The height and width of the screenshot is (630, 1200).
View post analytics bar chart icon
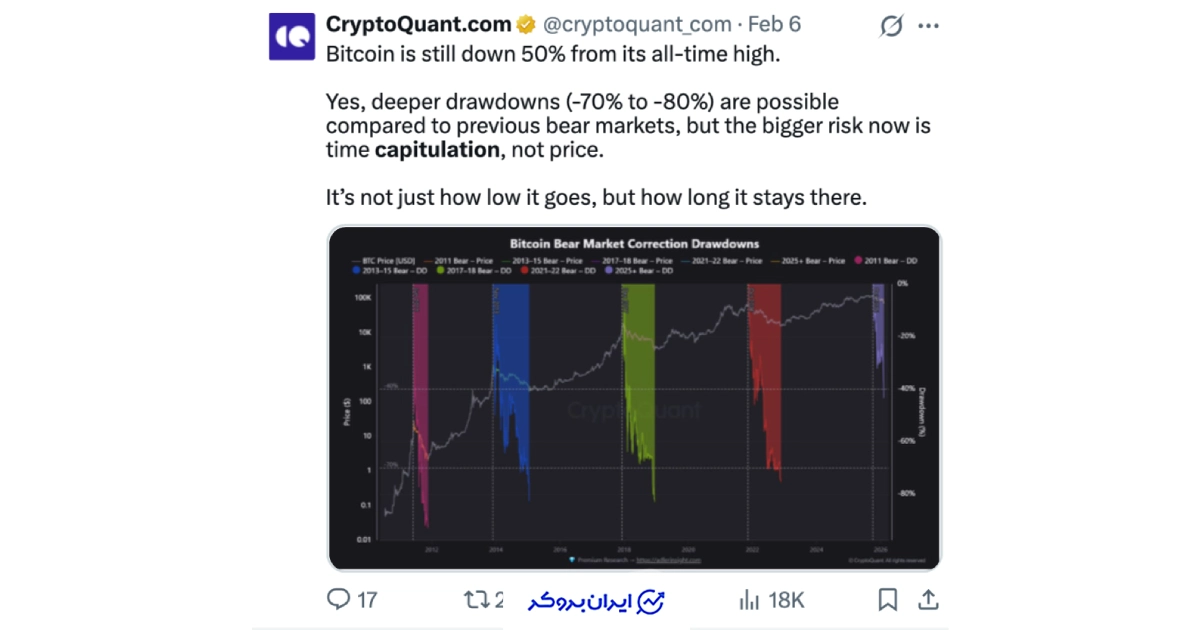748,599
